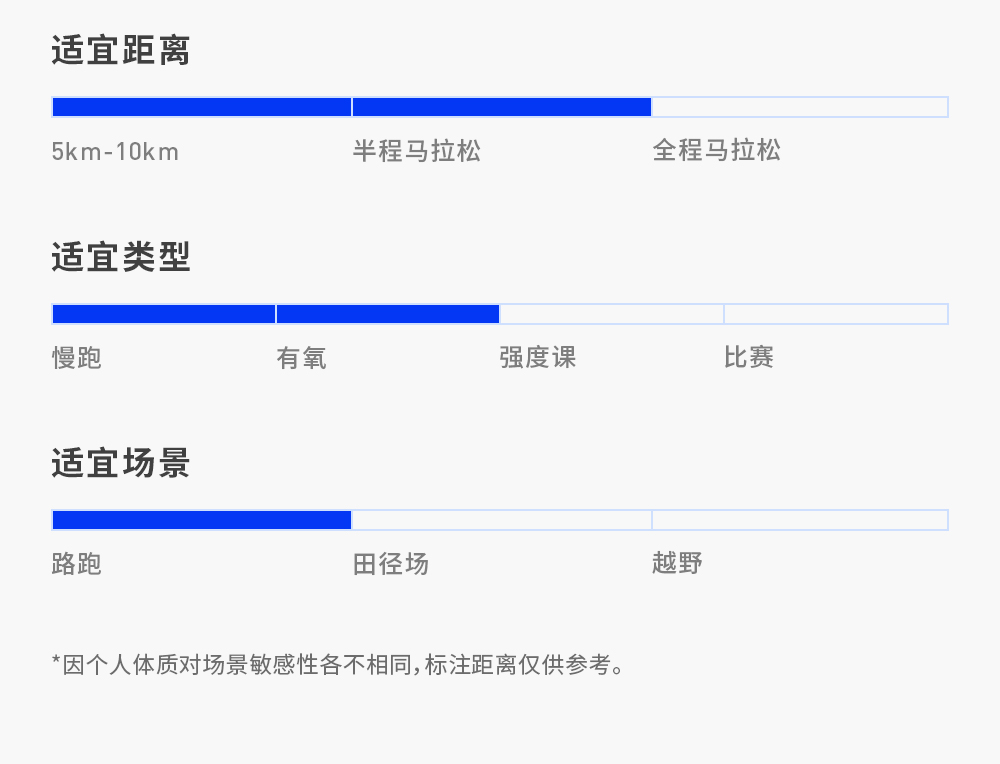Click the empty bar segment above 强度课
The image size is (1000, 764).
click(611, 314)
